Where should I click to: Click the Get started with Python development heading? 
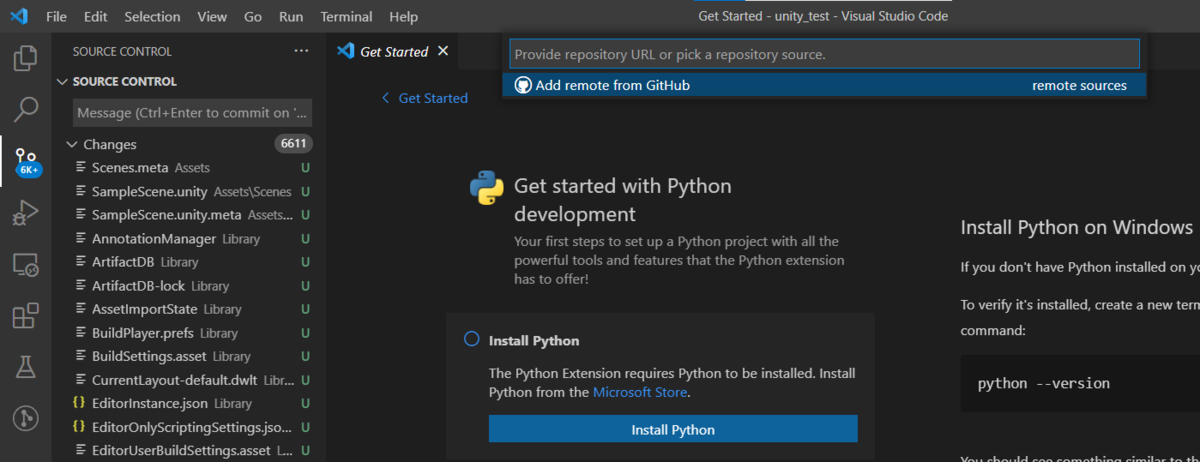[623, 200]
